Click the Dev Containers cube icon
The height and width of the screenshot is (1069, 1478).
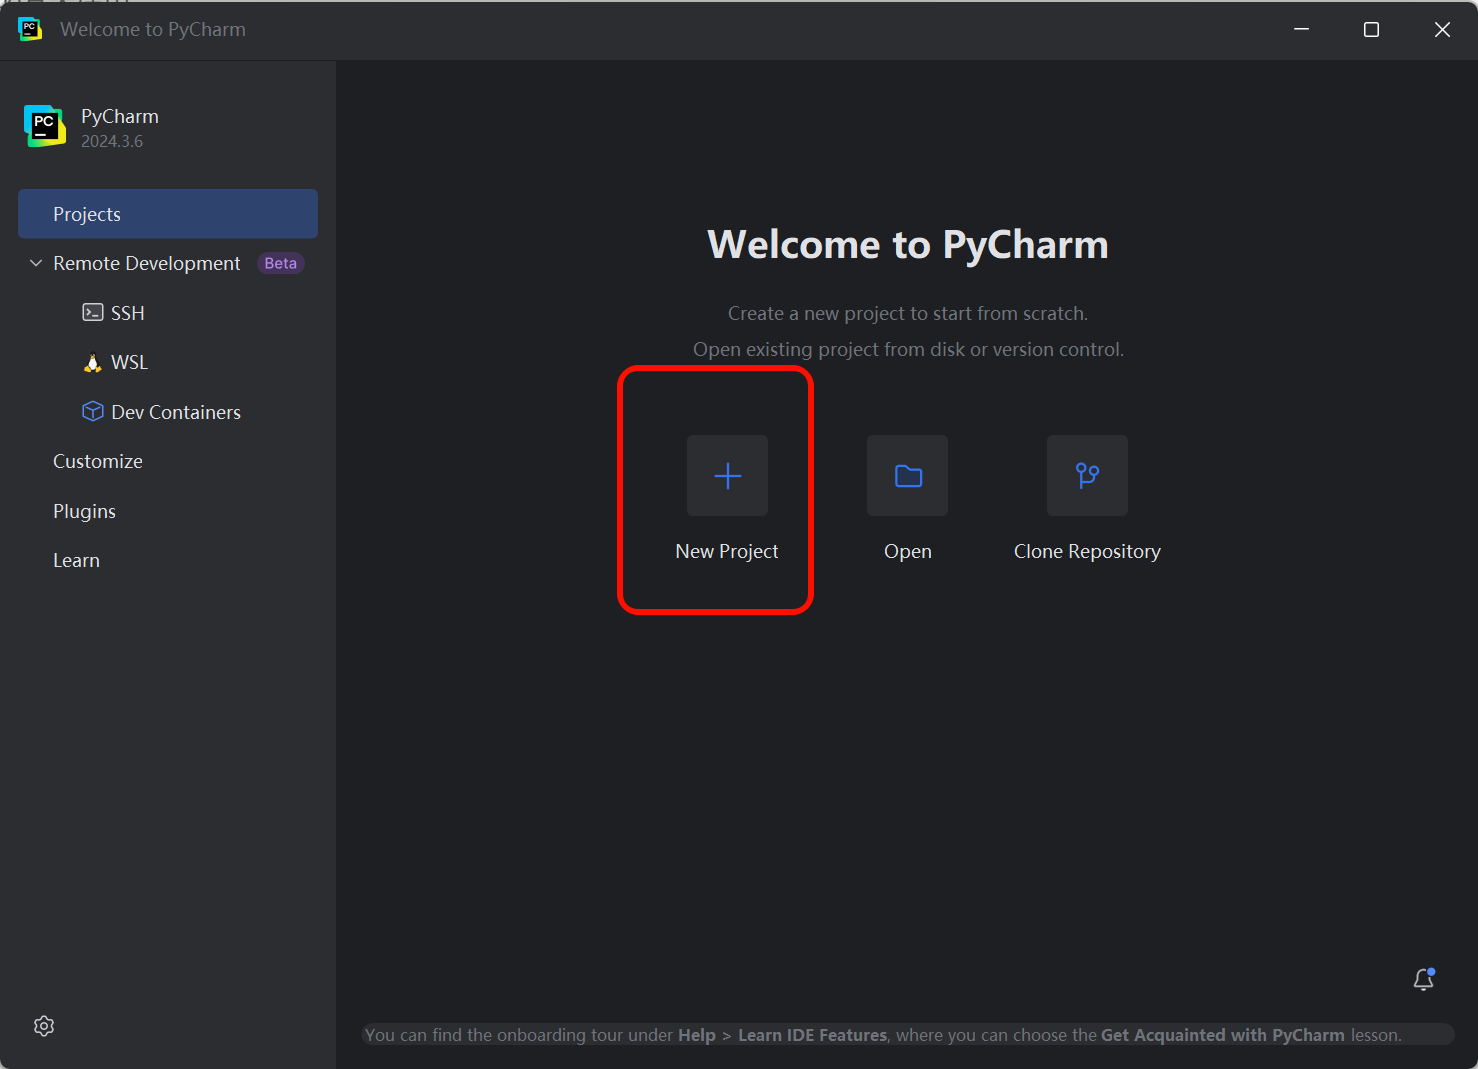coord(93,411)
